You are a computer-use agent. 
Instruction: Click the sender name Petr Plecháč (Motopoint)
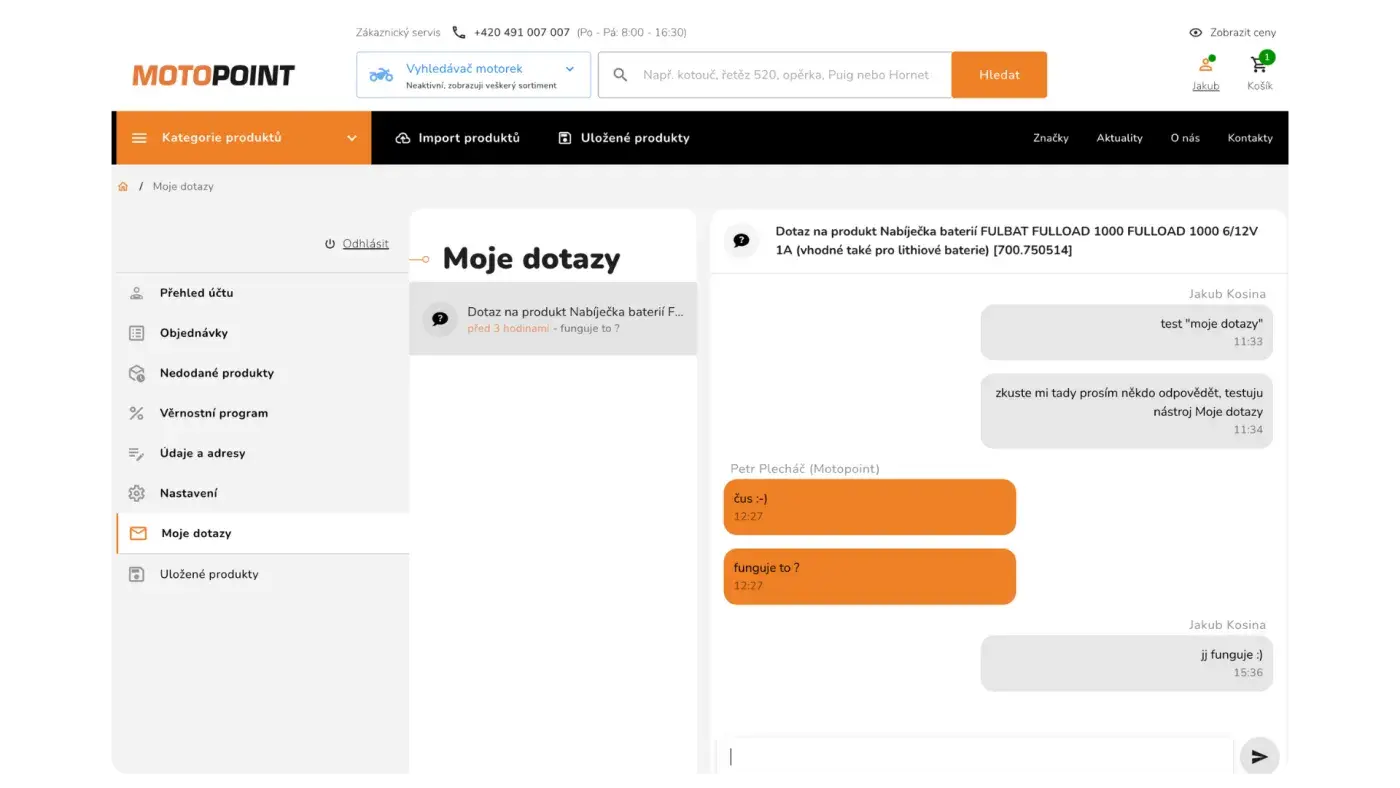(x=805, y=468)
